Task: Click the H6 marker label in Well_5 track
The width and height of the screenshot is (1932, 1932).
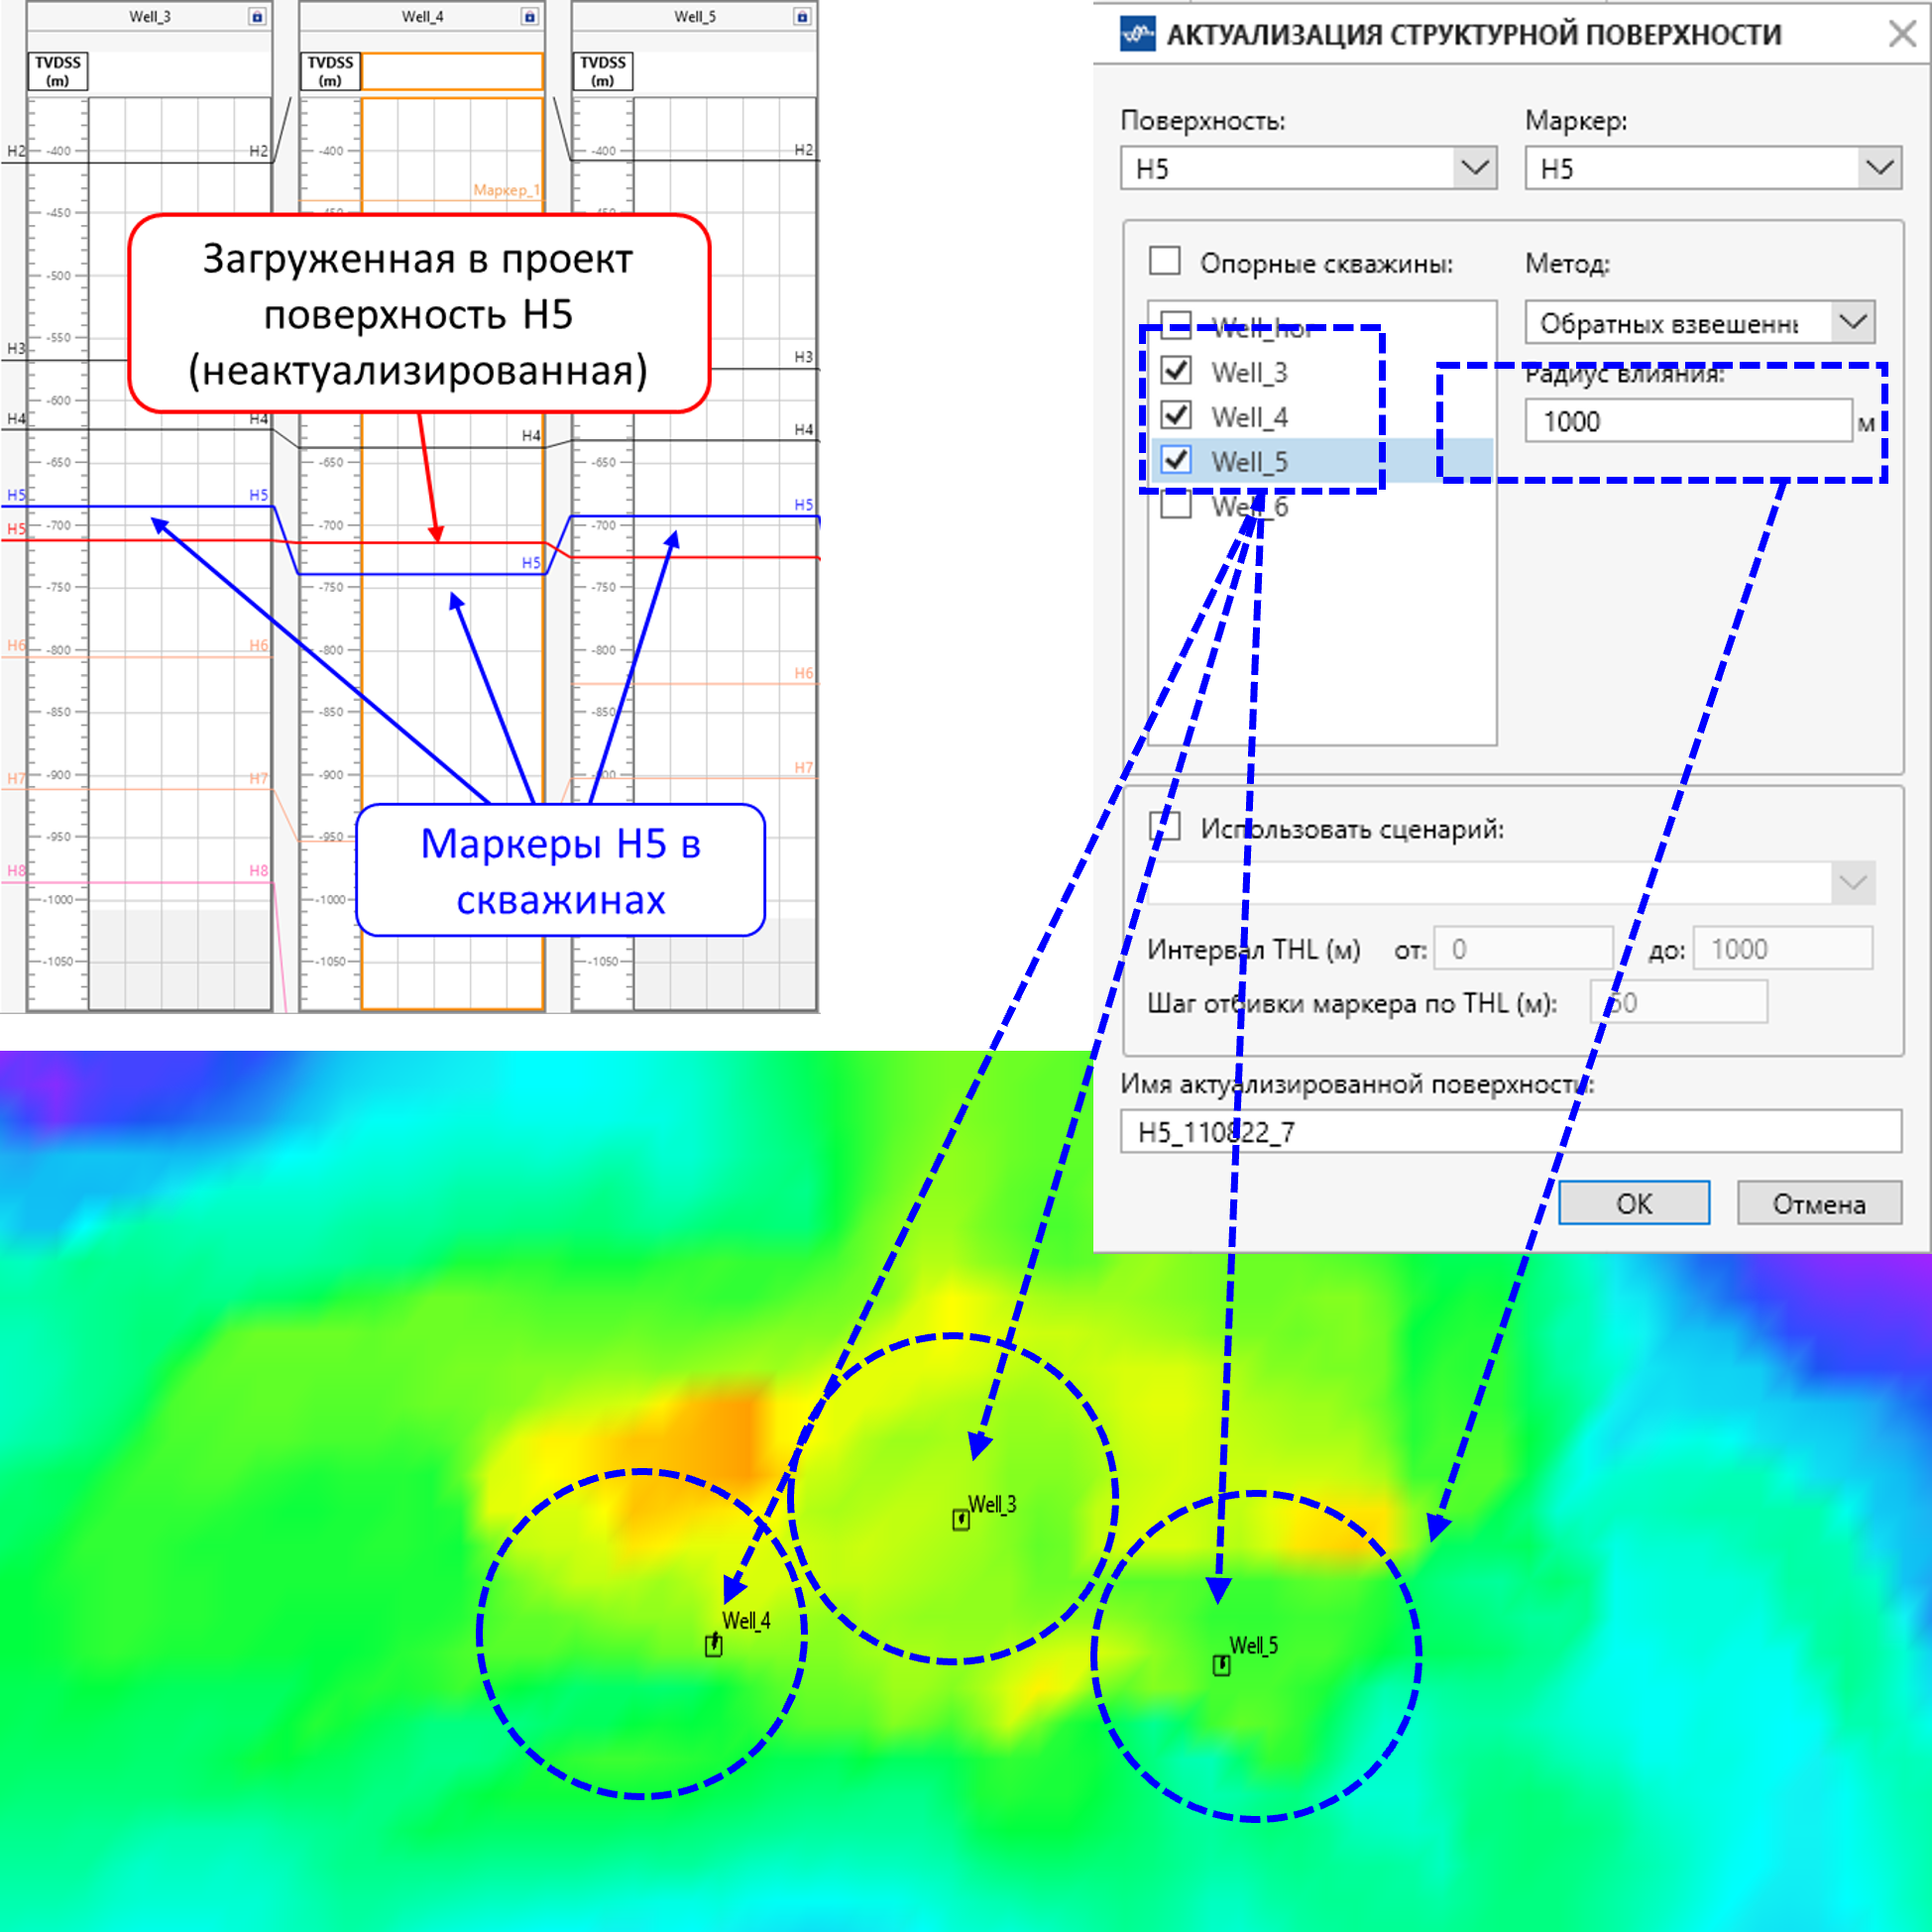Action: click(804, 674)
